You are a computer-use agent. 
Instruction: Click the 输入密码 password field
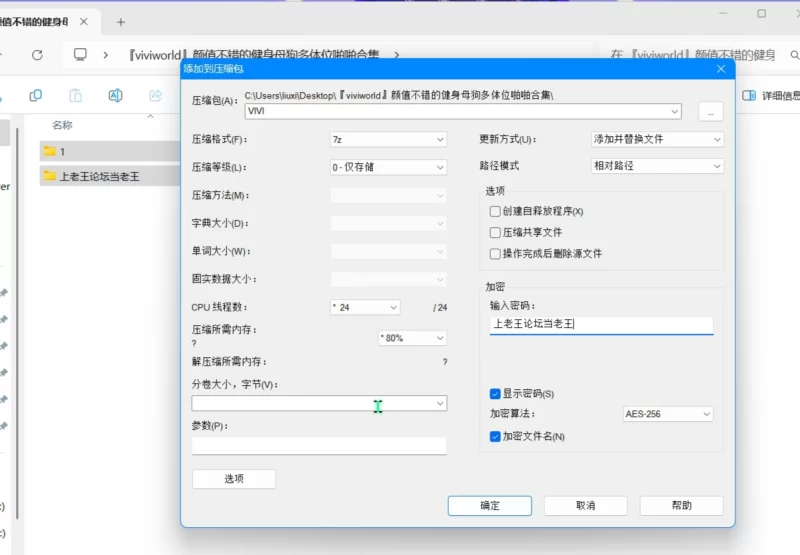602,325
